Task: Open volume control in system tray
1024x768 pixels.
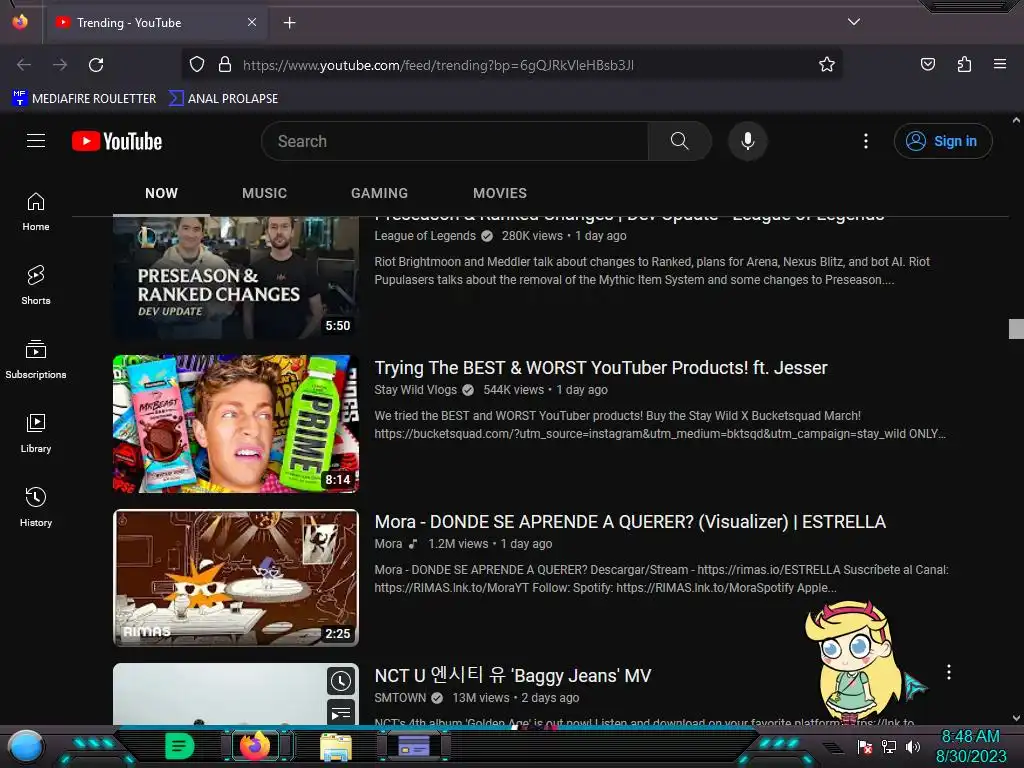Action: point(913,746)
